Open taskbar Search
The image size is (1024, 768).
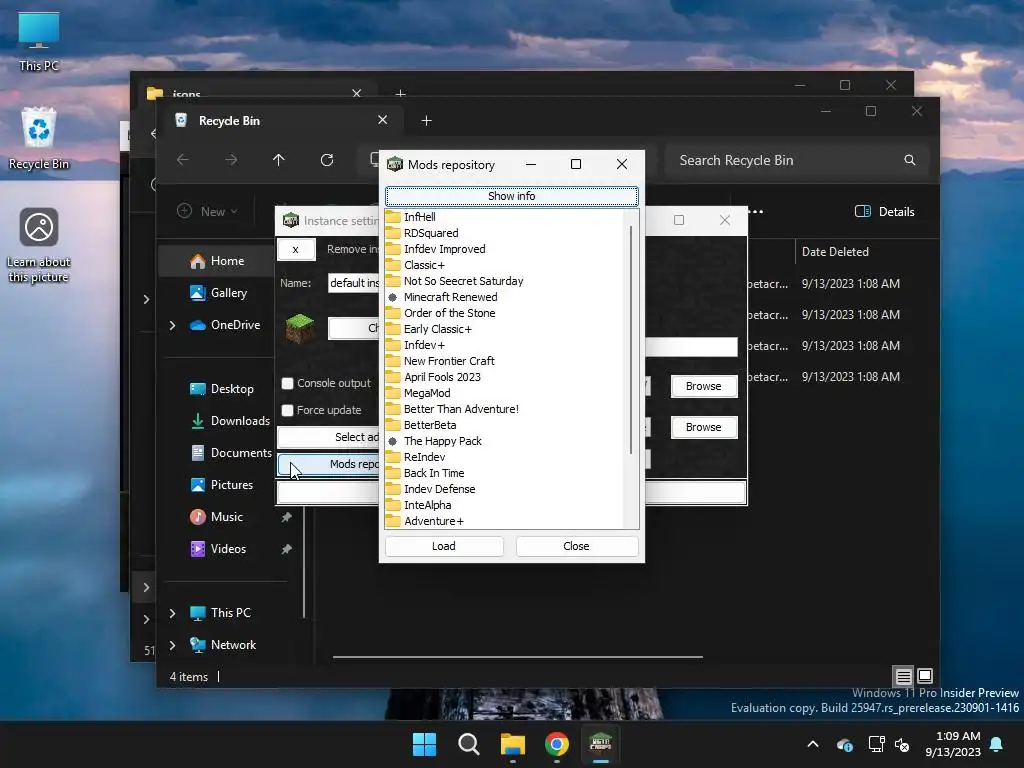click(468, 744)
